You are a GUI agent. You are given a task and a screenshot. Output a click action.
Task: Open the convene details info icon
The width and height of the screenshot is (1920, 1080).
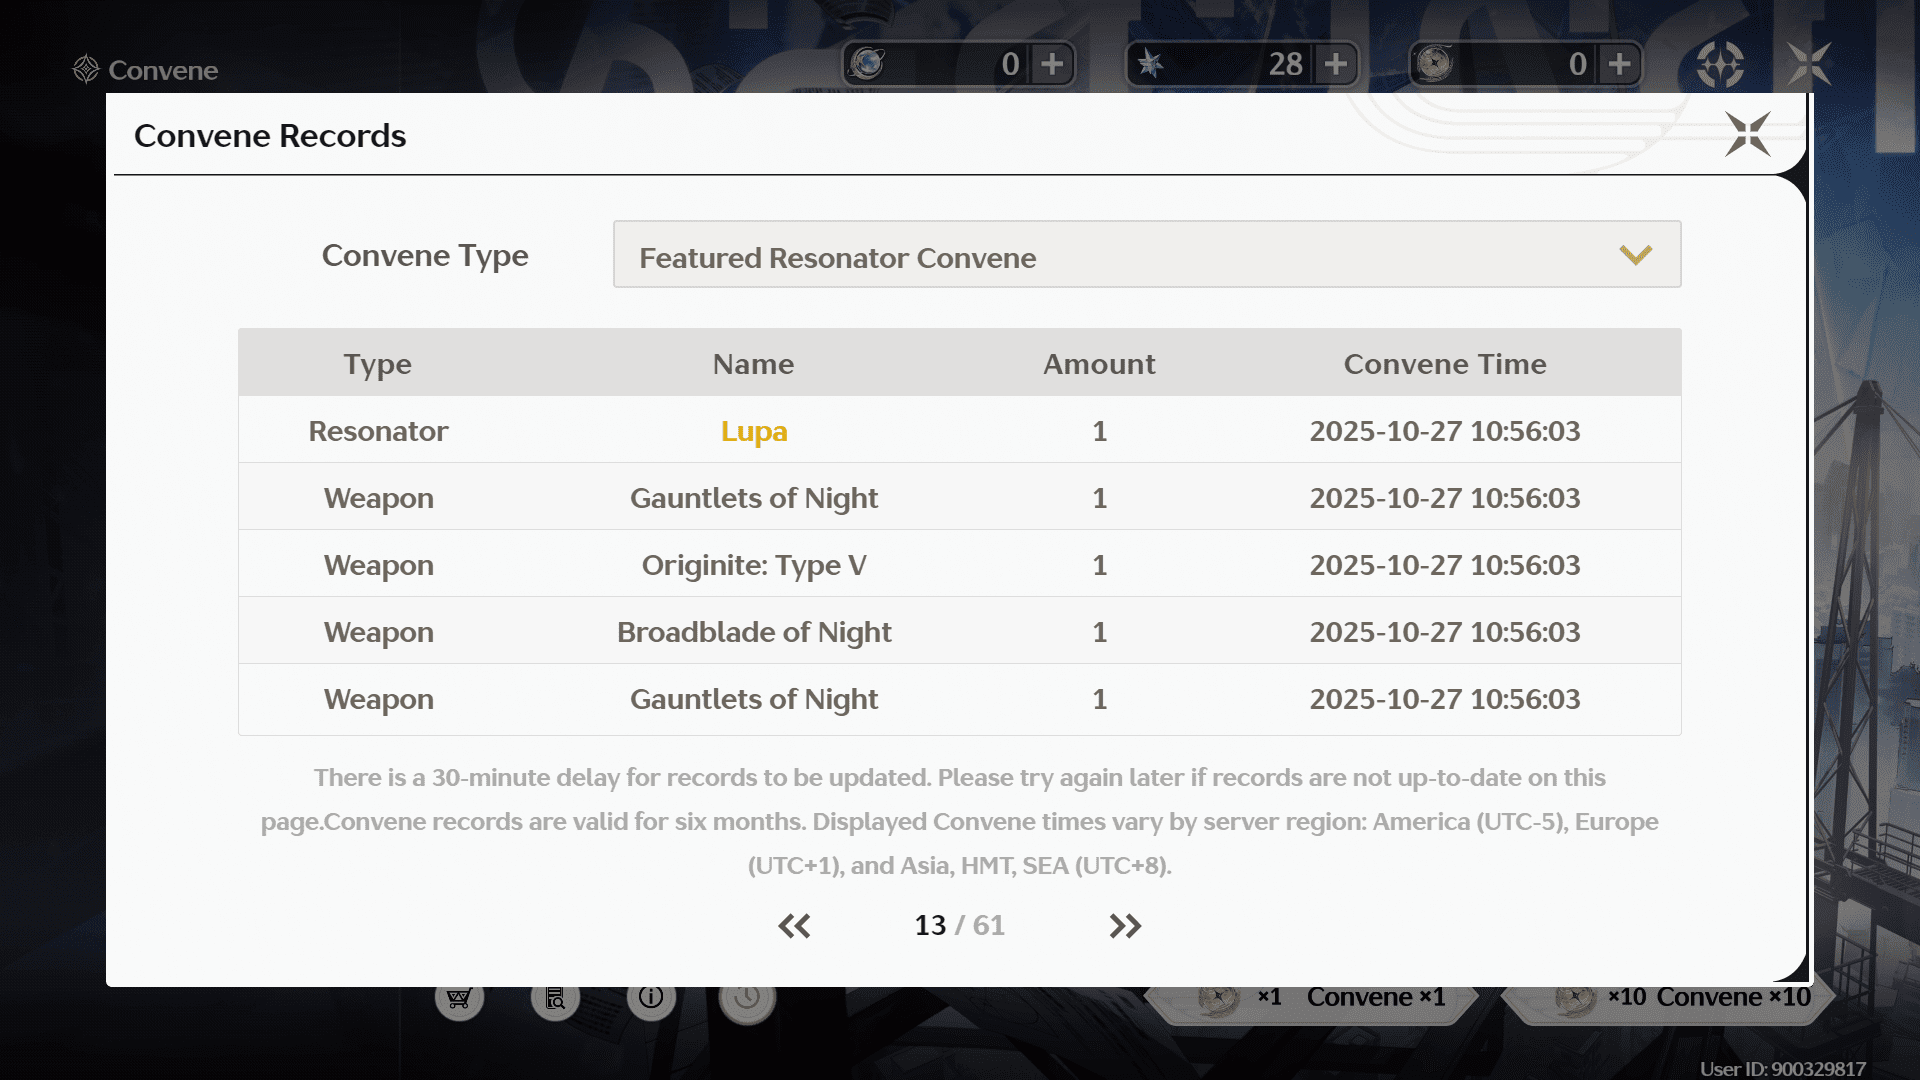[651, 998]
